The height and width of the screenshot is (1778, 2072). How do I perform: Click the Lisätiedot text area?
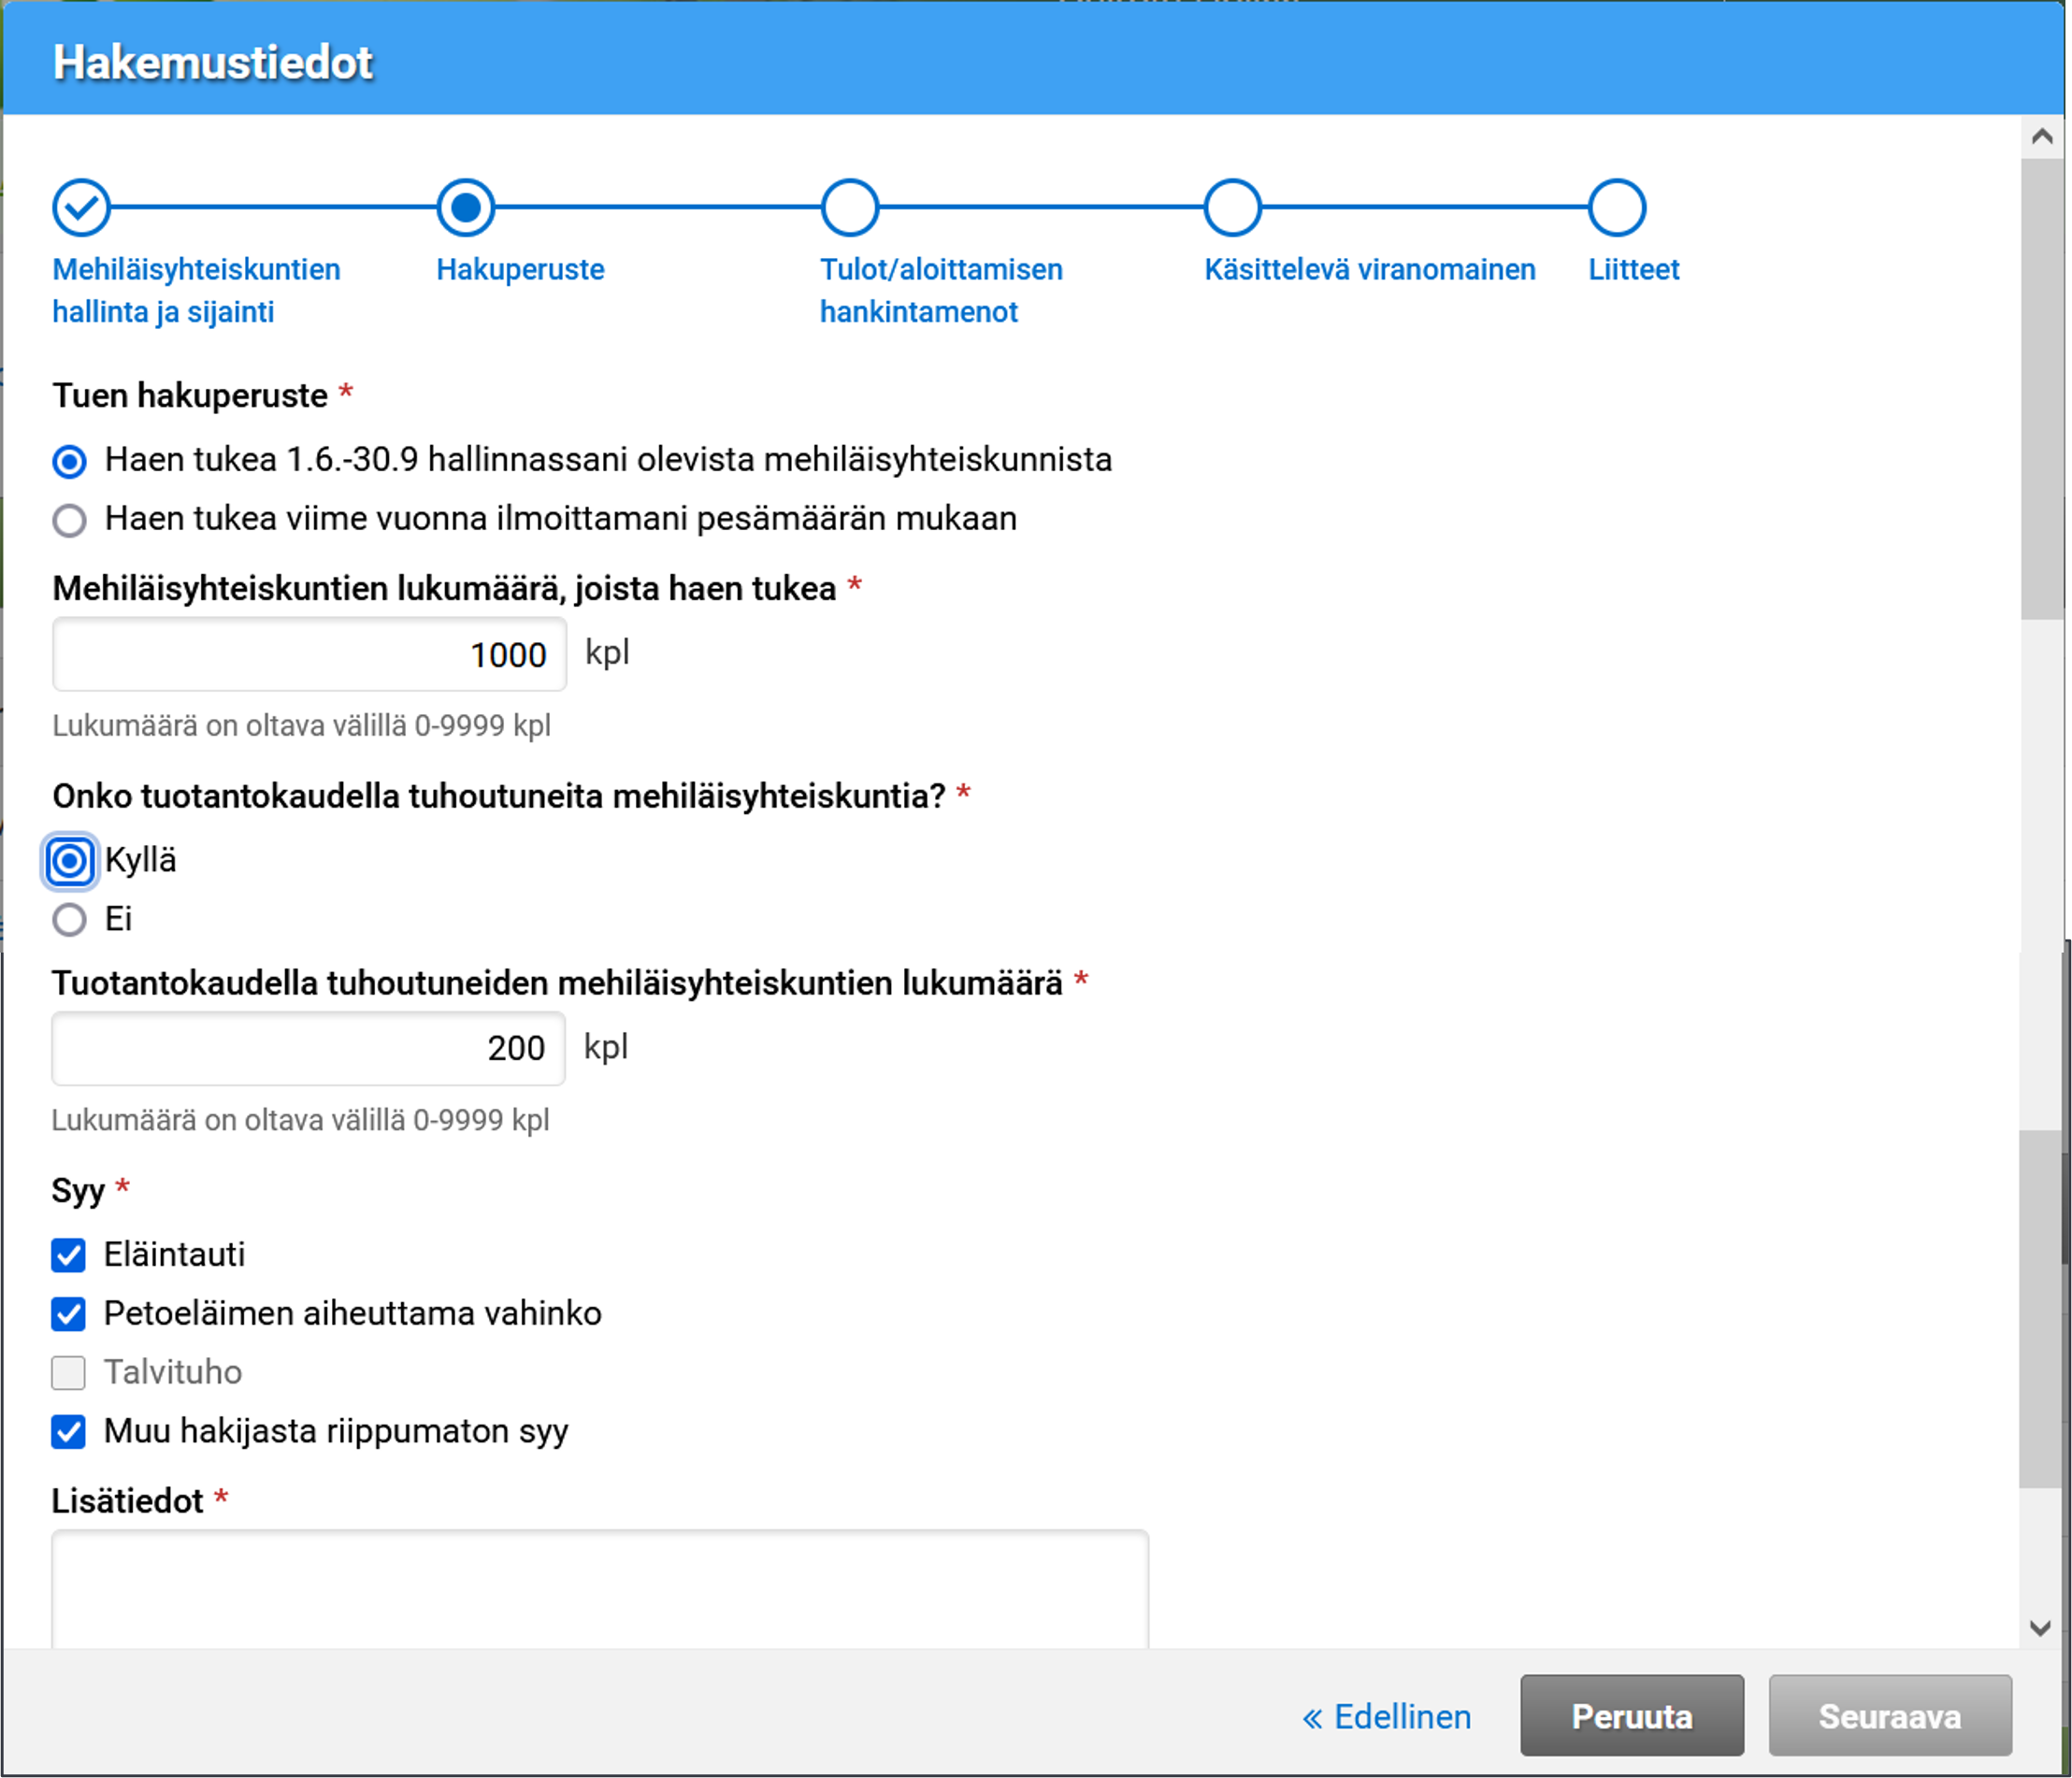click(600, 1588)
